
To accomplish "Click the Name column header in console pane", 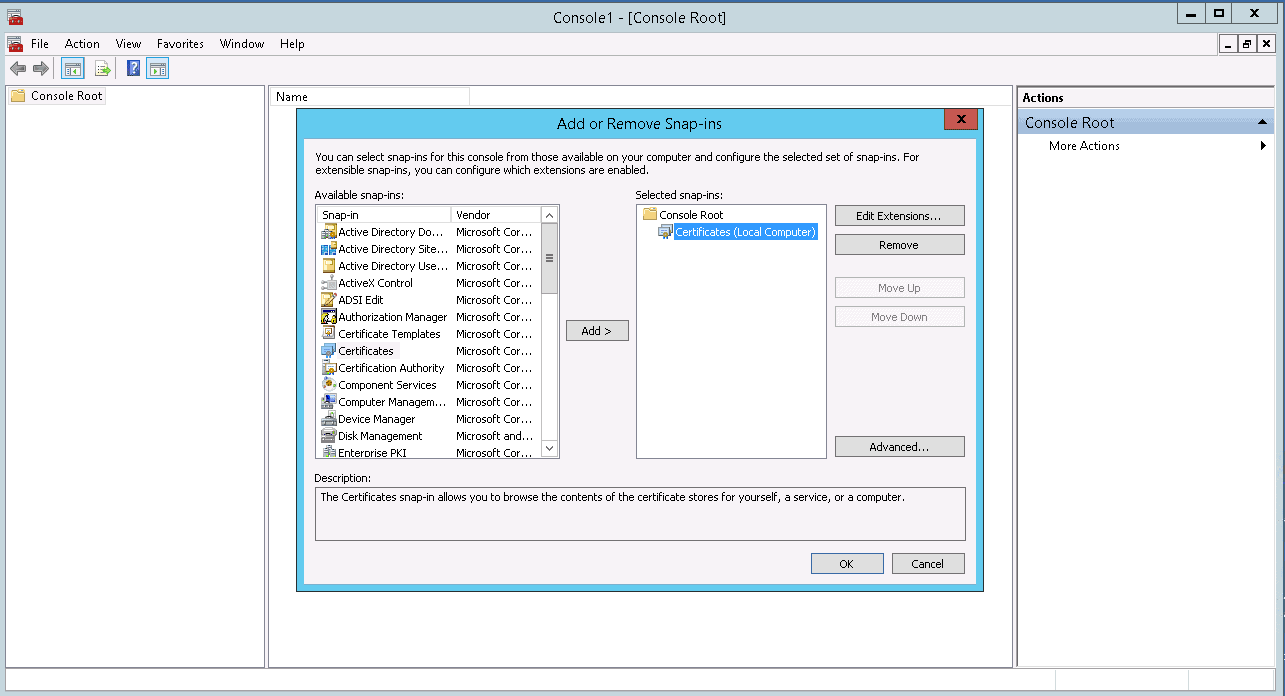I will [x=370, y=97].
